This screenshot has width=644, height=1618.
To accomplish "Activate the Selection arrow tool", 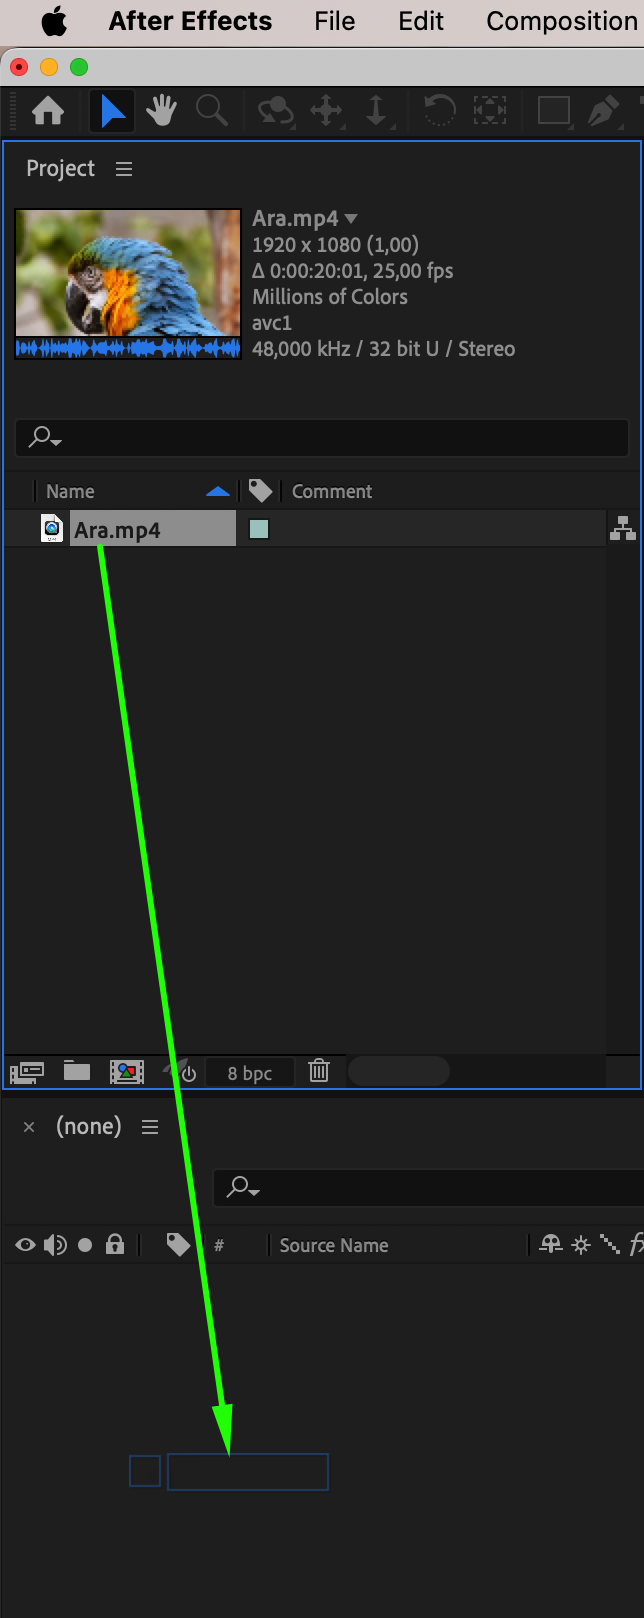I will coord(113,111).
